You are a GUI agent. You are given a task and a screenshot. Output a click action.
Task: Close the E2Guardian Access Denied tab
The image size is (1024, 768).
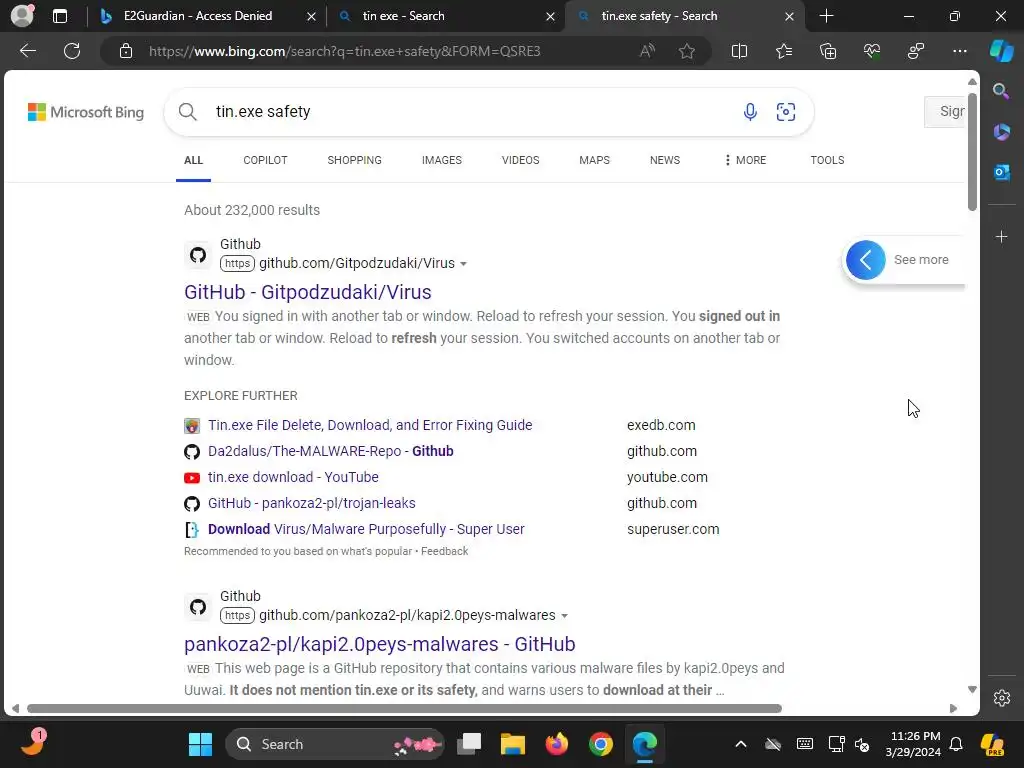(312, 16)
